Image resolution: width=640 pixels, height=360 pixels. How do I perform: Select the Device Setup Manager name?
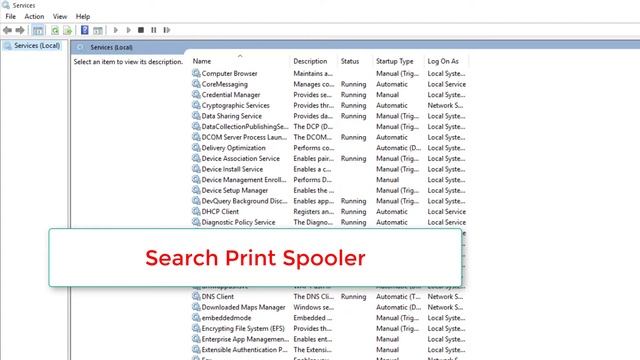click(x=235, y=190)
